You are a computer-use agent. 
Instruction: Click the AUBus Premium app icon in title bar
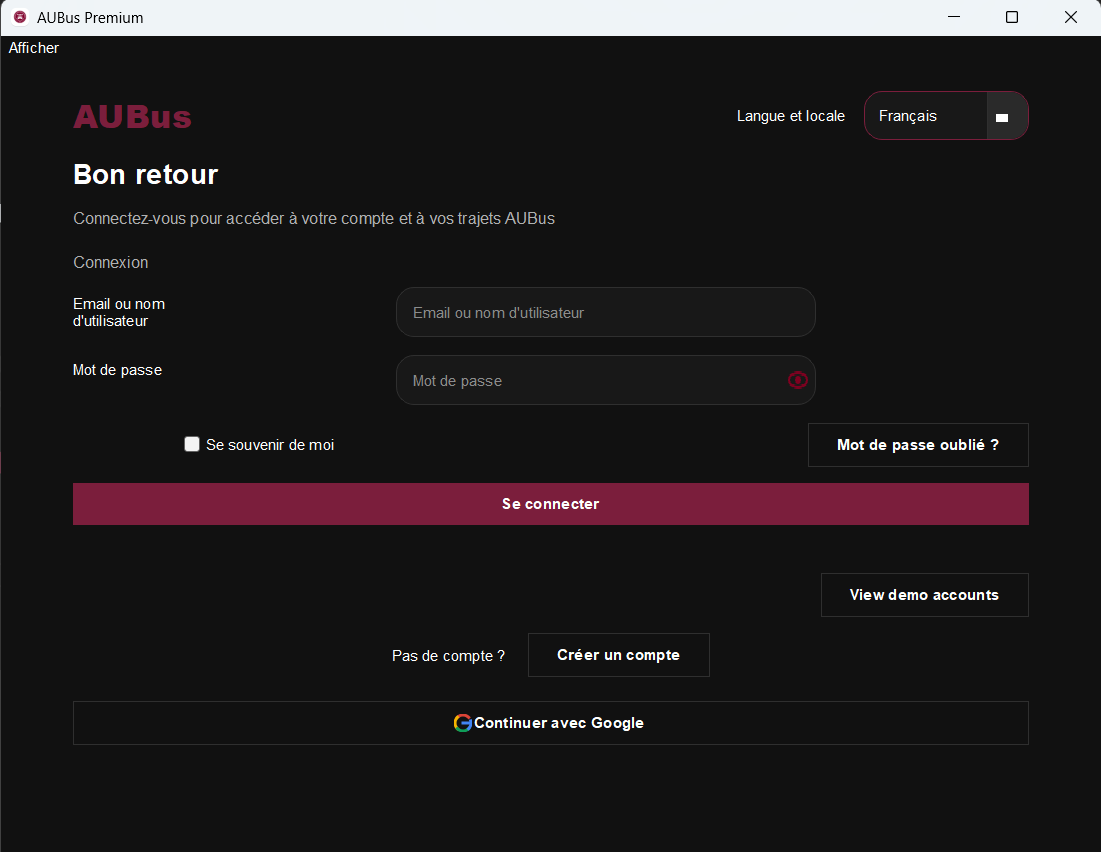pyautogui.click(x=20, y=17)
